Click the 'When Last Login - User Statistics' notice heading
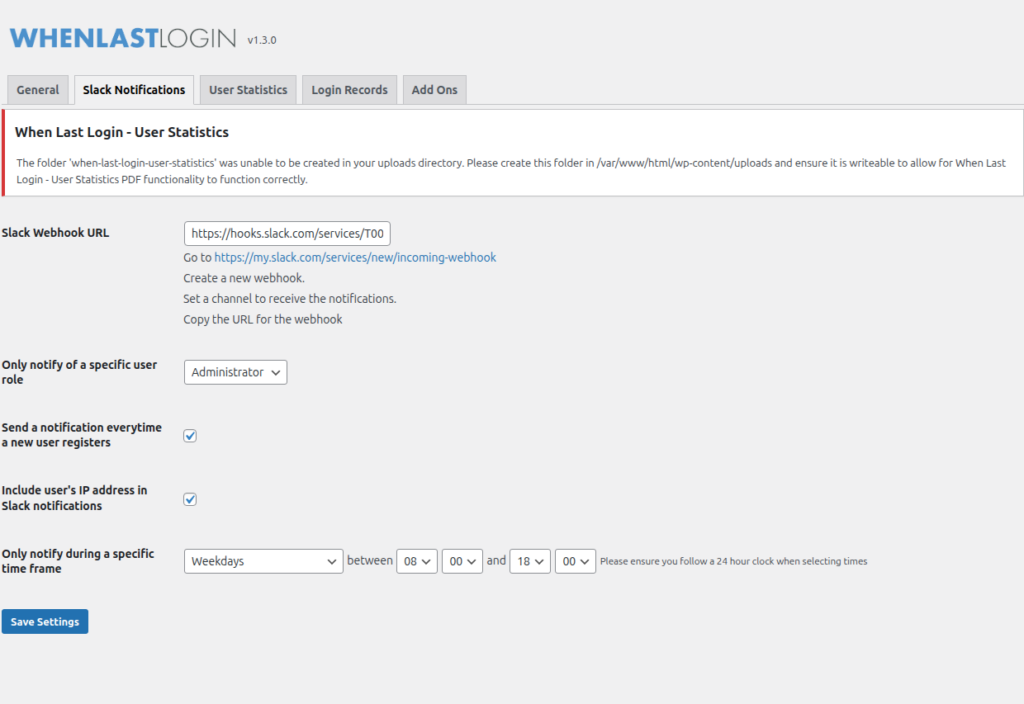The height and width of the screenshot is (704, 1024). (122, 132)
